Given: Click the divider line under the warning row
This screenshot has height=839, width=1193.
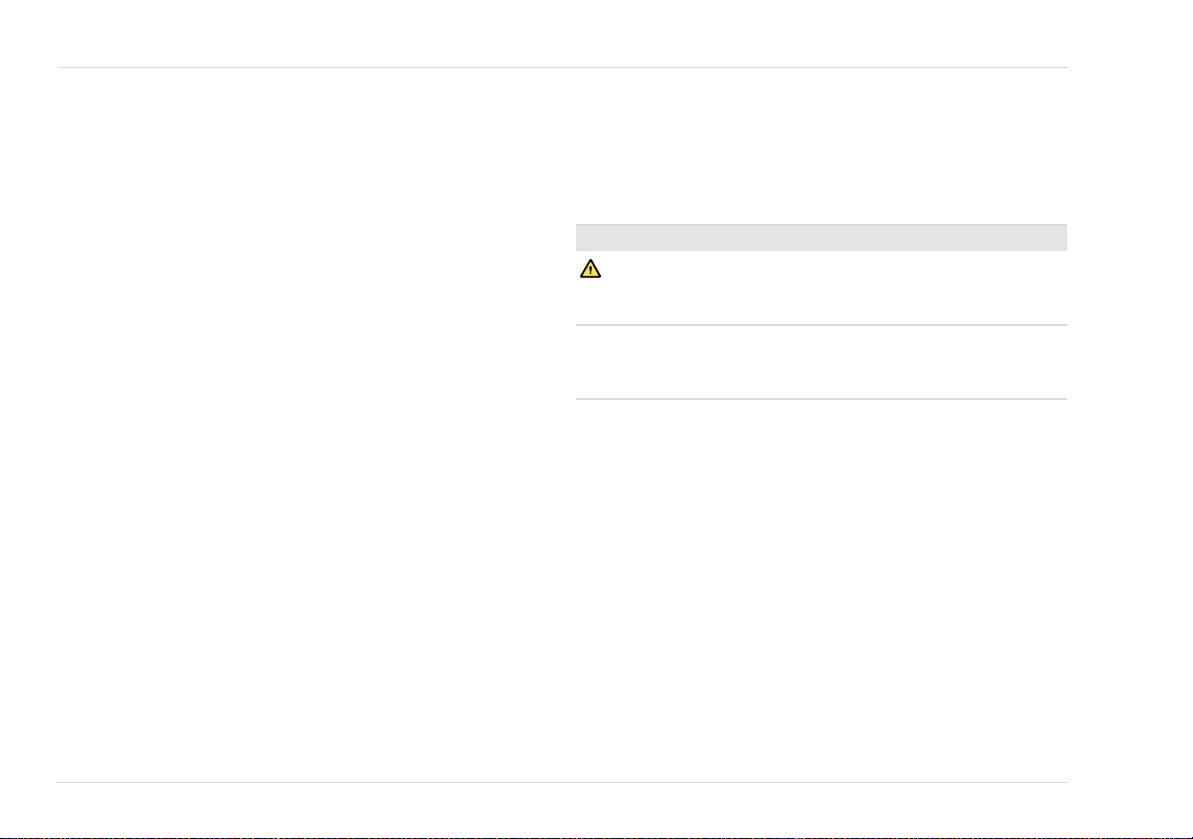Looking at the screenshot, I should (821, 325).
